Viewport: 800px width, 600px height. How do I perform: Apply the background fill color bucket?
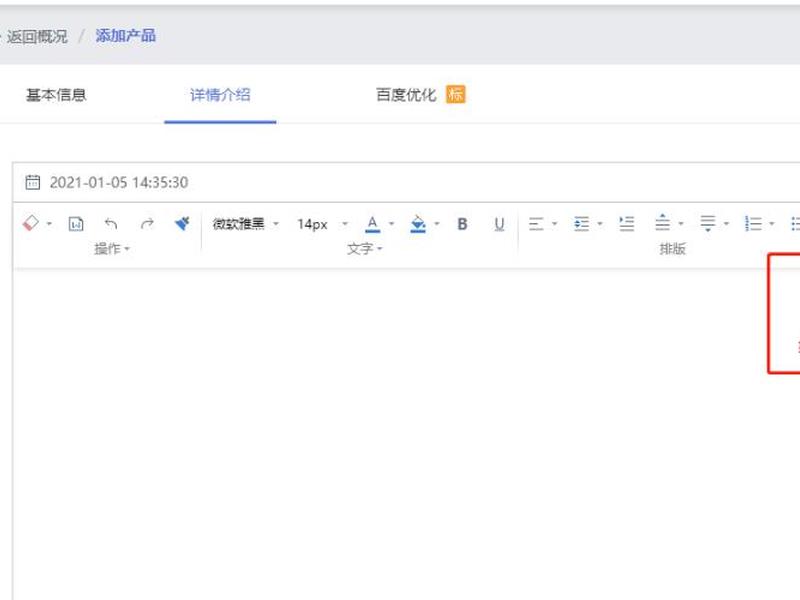418,223
